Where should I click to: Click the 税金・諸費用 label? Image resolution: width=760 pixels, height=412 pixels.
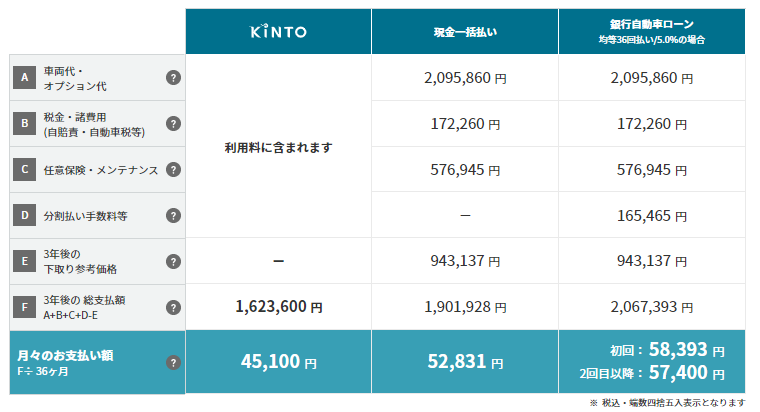[x=94, y=125]
